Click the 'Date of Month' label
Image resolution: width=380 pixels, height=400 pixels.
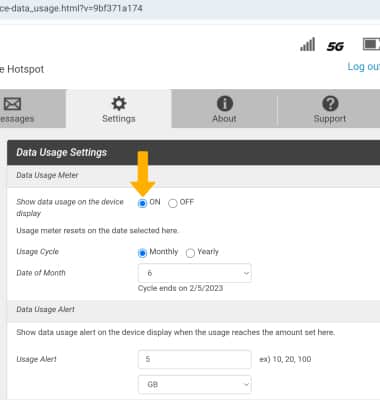click(x=41, y=273)
